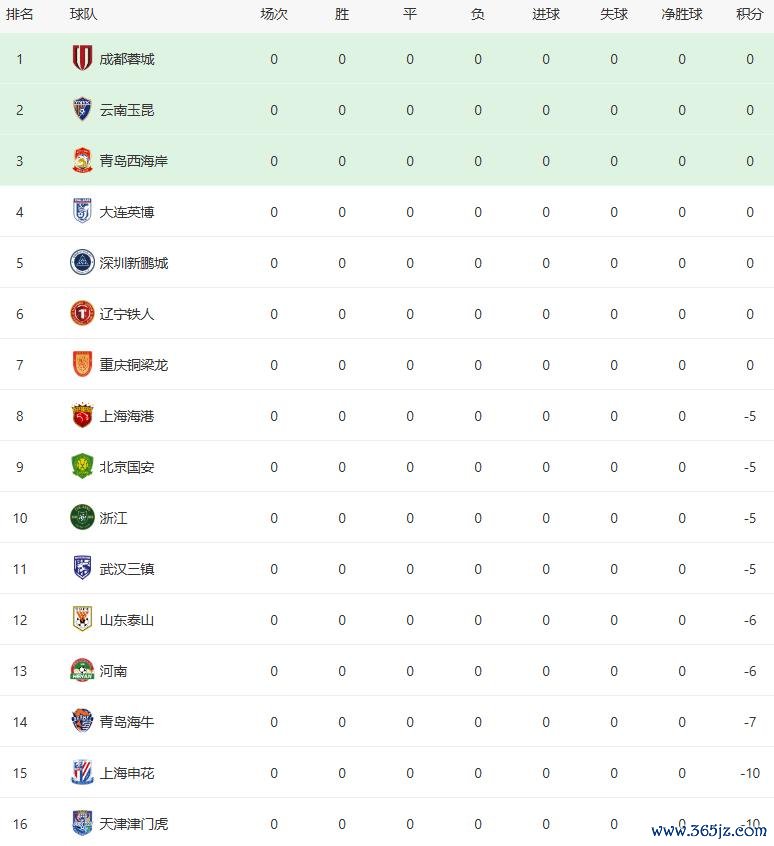Image resolution: width=774 pixels, height=846 pixels.
Task: Click the 重庆铜梁龙 orange crest
Action: point(82,365)
